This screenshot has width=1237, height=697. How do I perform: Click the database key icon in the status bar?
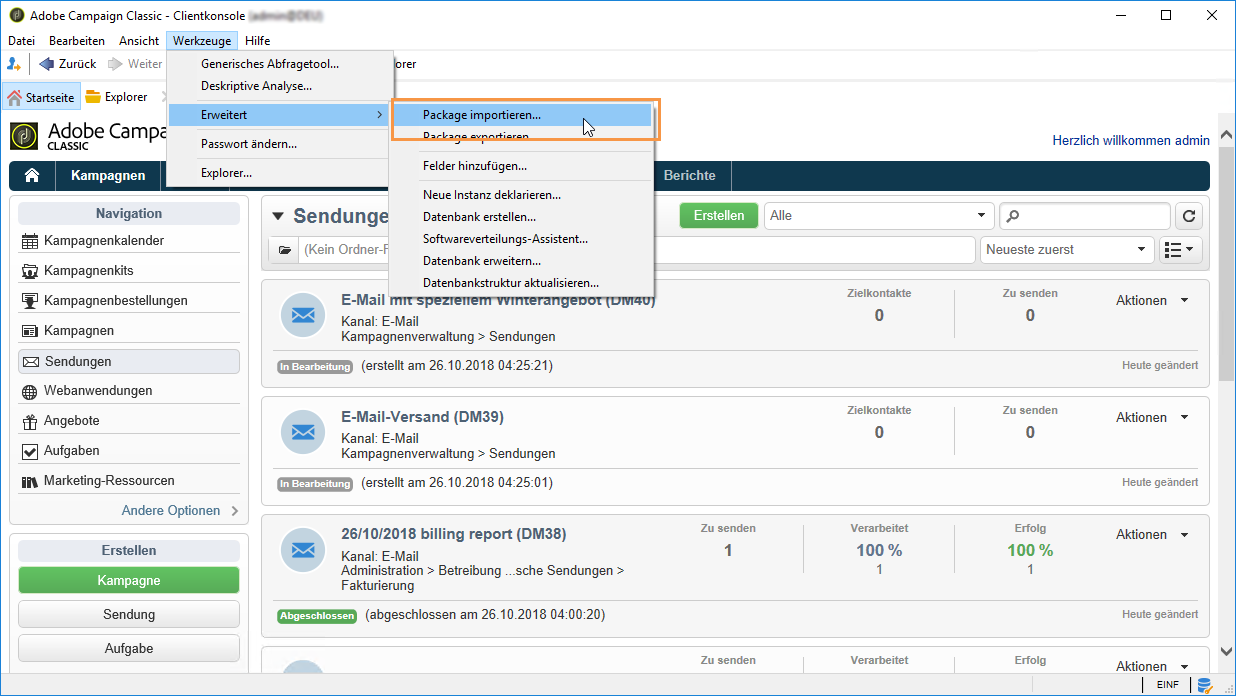[x=1205, y=686]
